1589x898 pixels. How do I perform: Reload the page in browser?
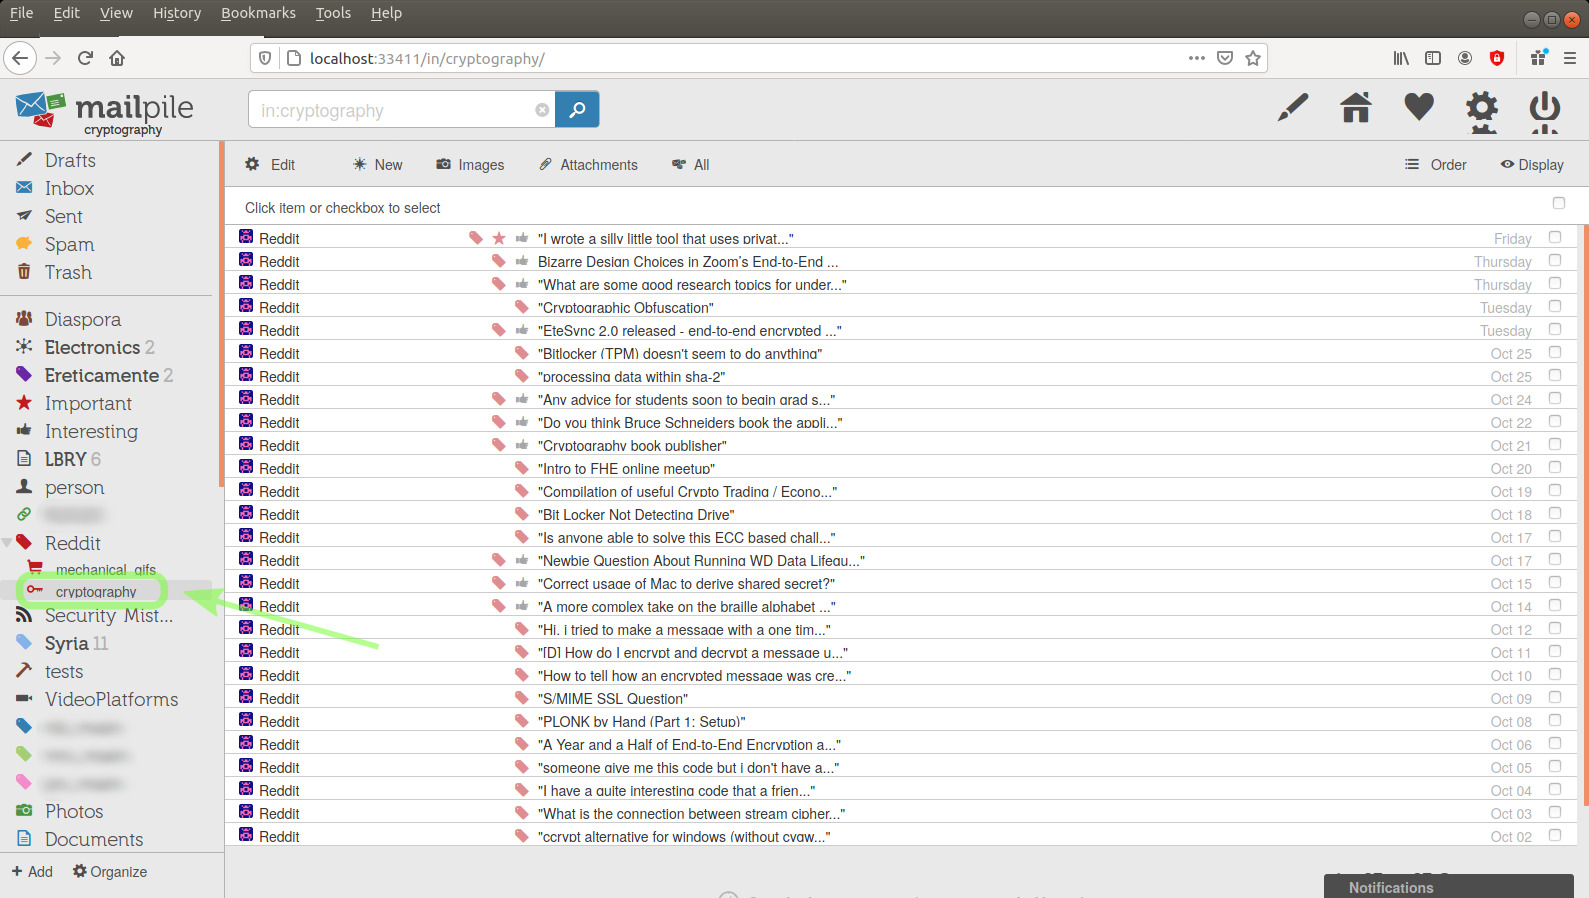[85, 58]
